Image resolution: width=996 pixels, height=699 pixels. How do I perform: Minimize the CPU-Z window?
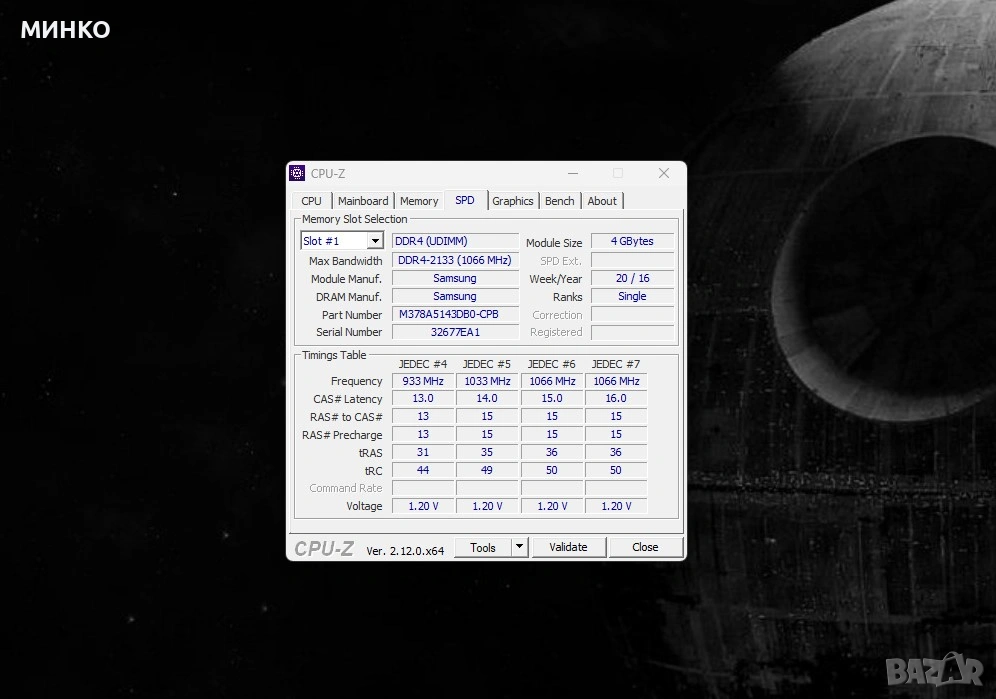click(570, 173)
